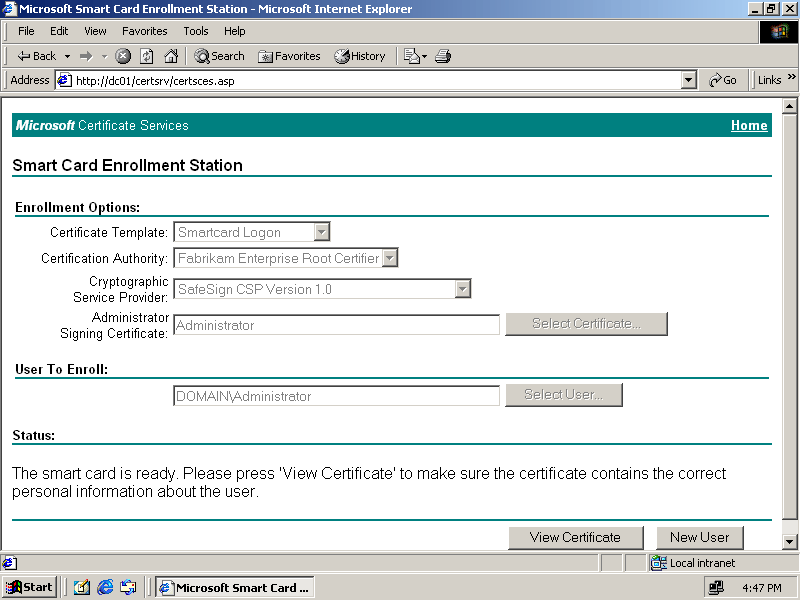Open the address bar URL dropdown
This screenshot has width=800, height=600.
coord(688,80)
